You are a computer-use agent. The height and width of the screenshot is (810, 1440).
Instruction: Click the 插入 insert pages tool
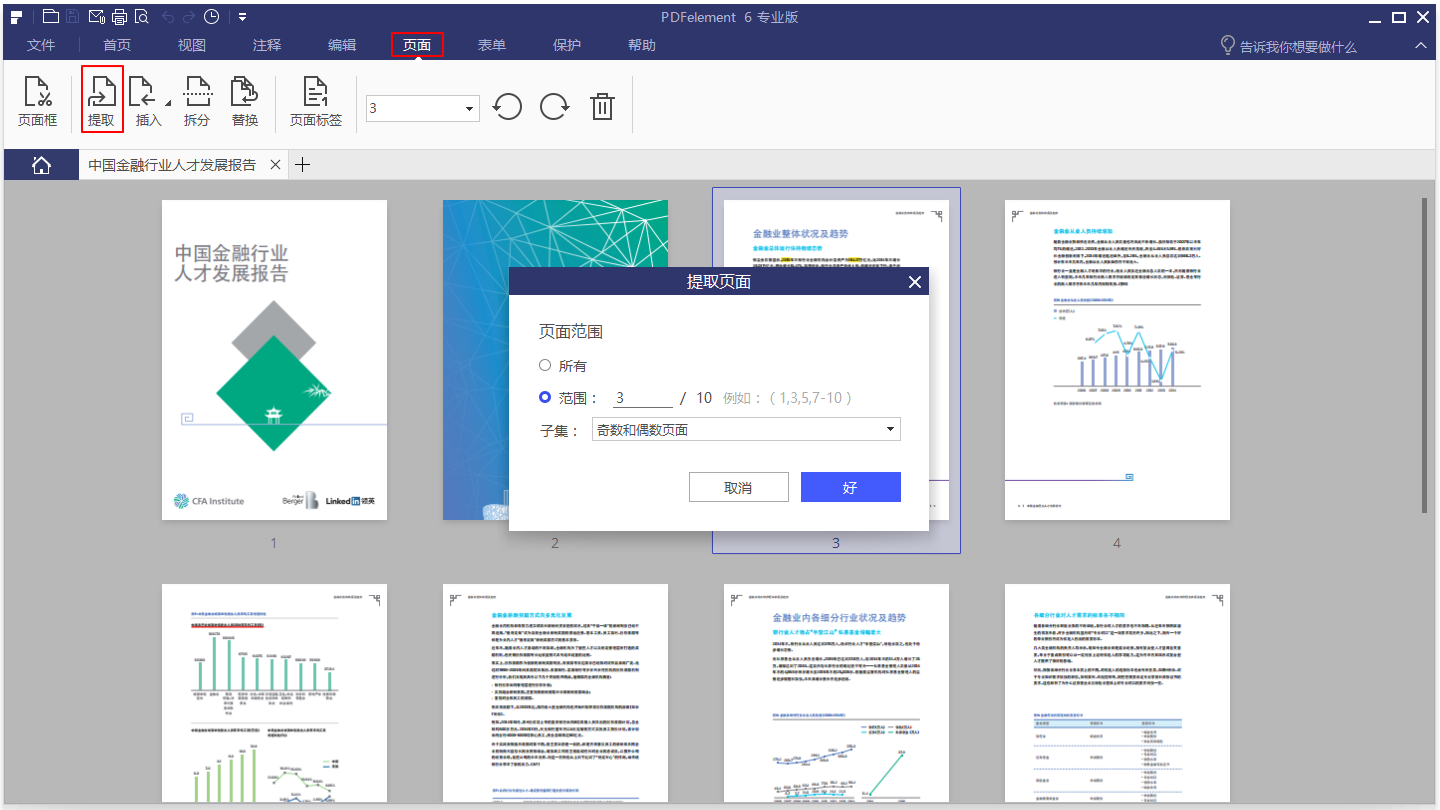pos(148,100)
